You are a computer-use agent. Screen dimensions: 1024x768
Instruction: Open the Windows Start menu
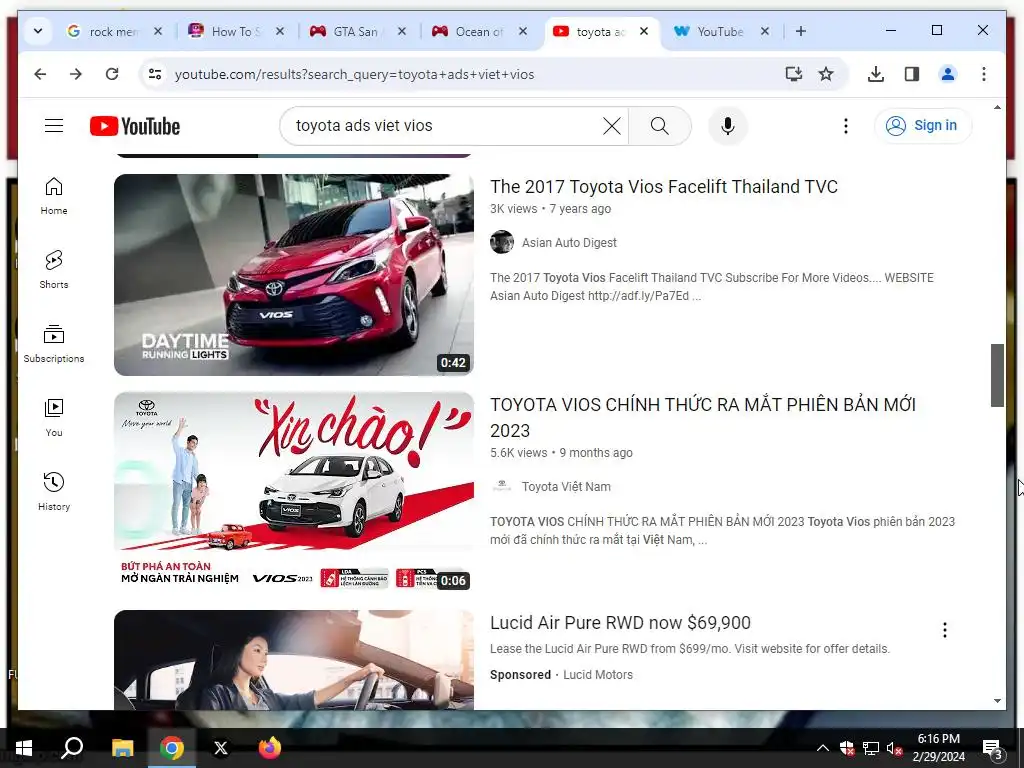[24, 748]
